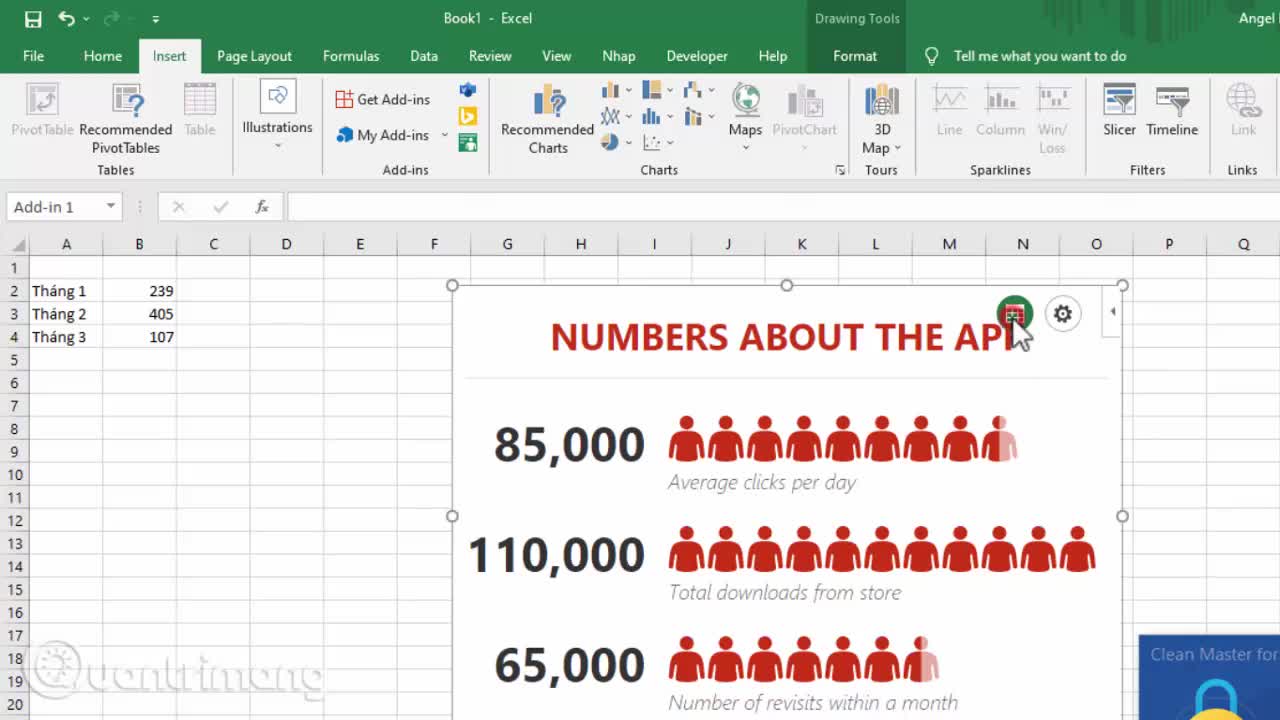Click Average clicks per day label
Viewport: 1280px width, 720px height.
pos(762,483)
